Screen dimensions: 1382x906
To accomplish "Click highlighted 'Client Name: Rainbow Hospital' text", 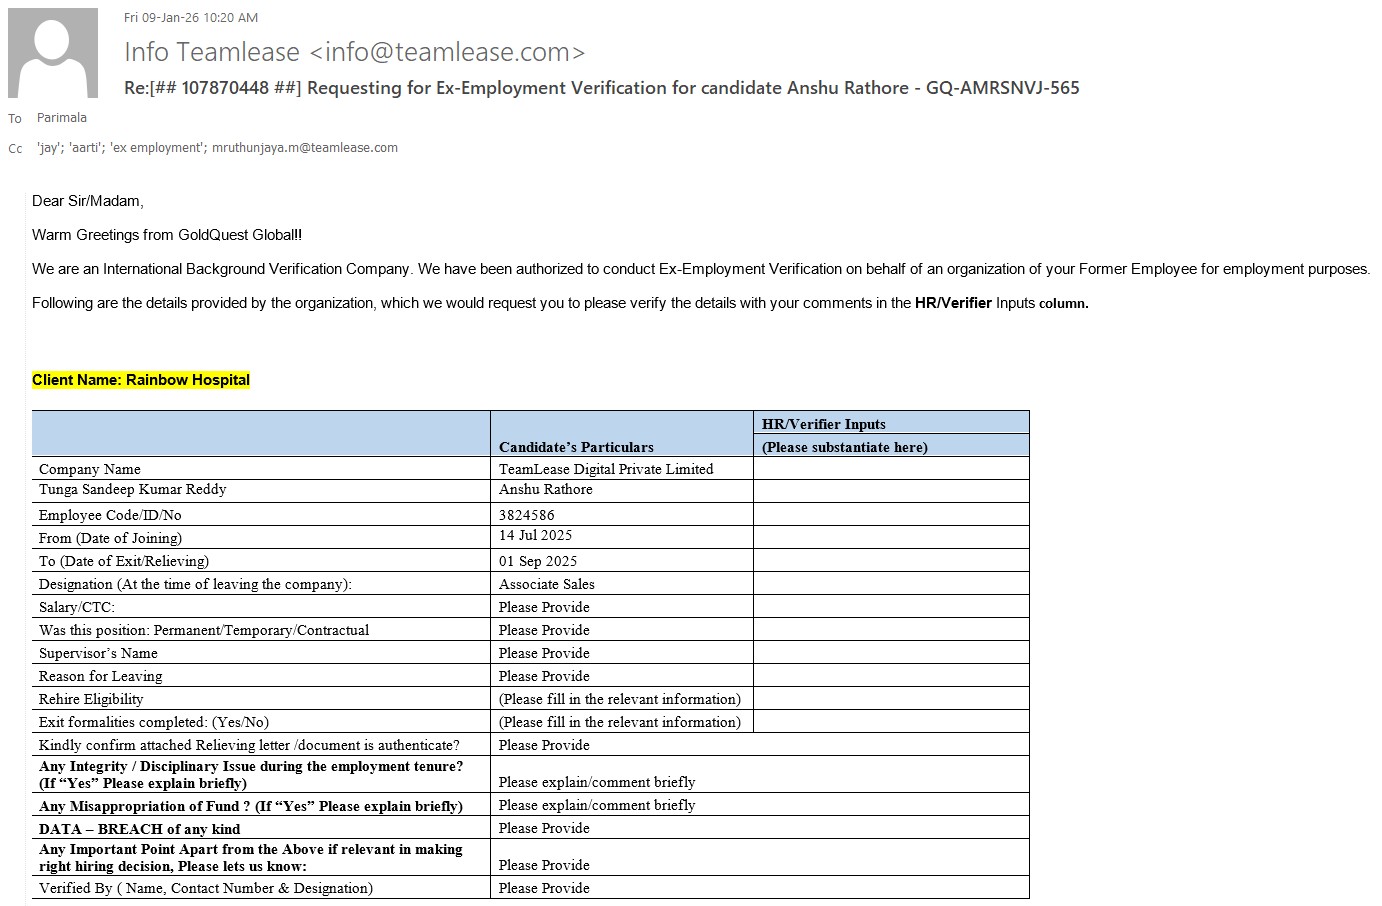I will (x=141, y=380).
